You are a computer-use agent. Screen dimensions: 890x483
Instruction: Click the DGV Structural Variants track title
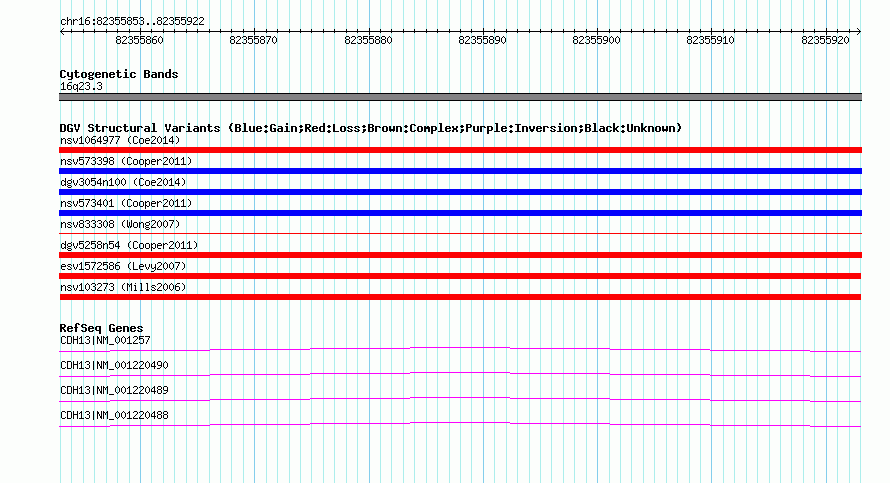click(371, 128)
